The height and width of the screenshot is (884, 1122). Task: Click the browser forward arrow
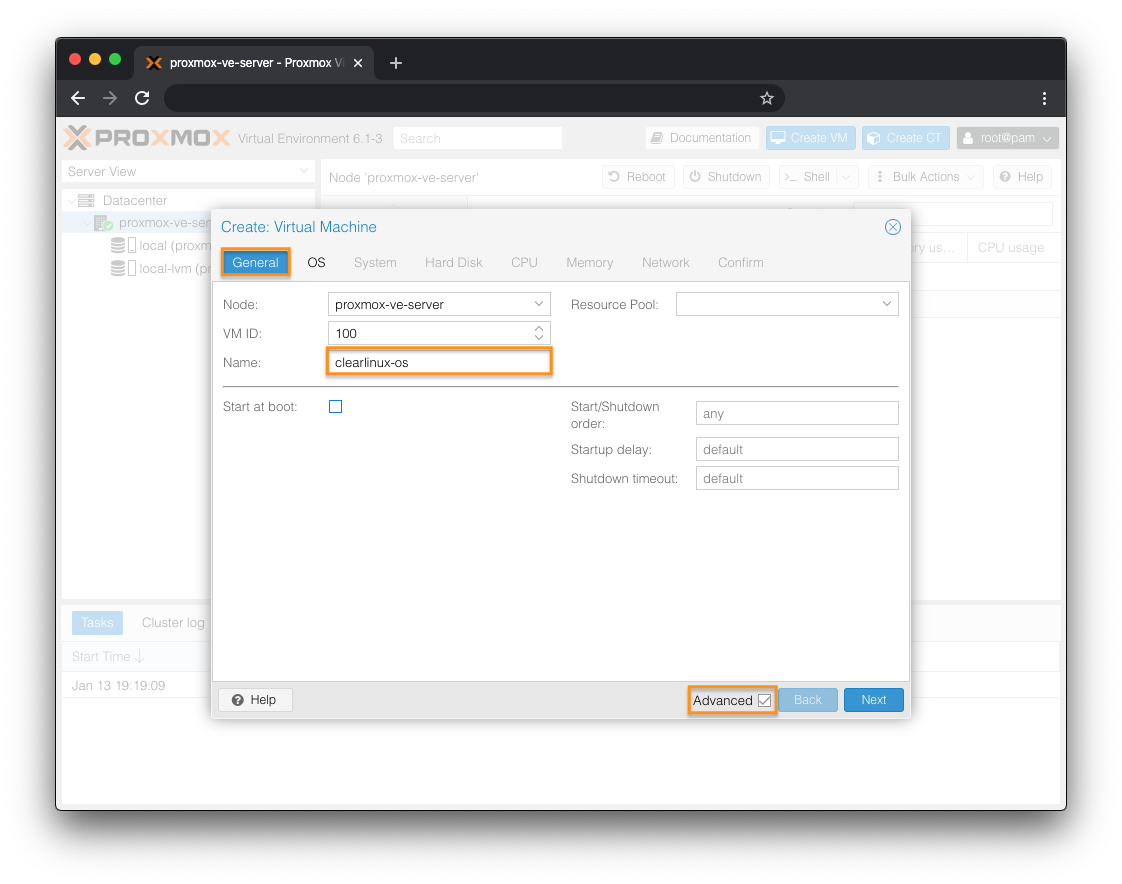tap(109, 98)
